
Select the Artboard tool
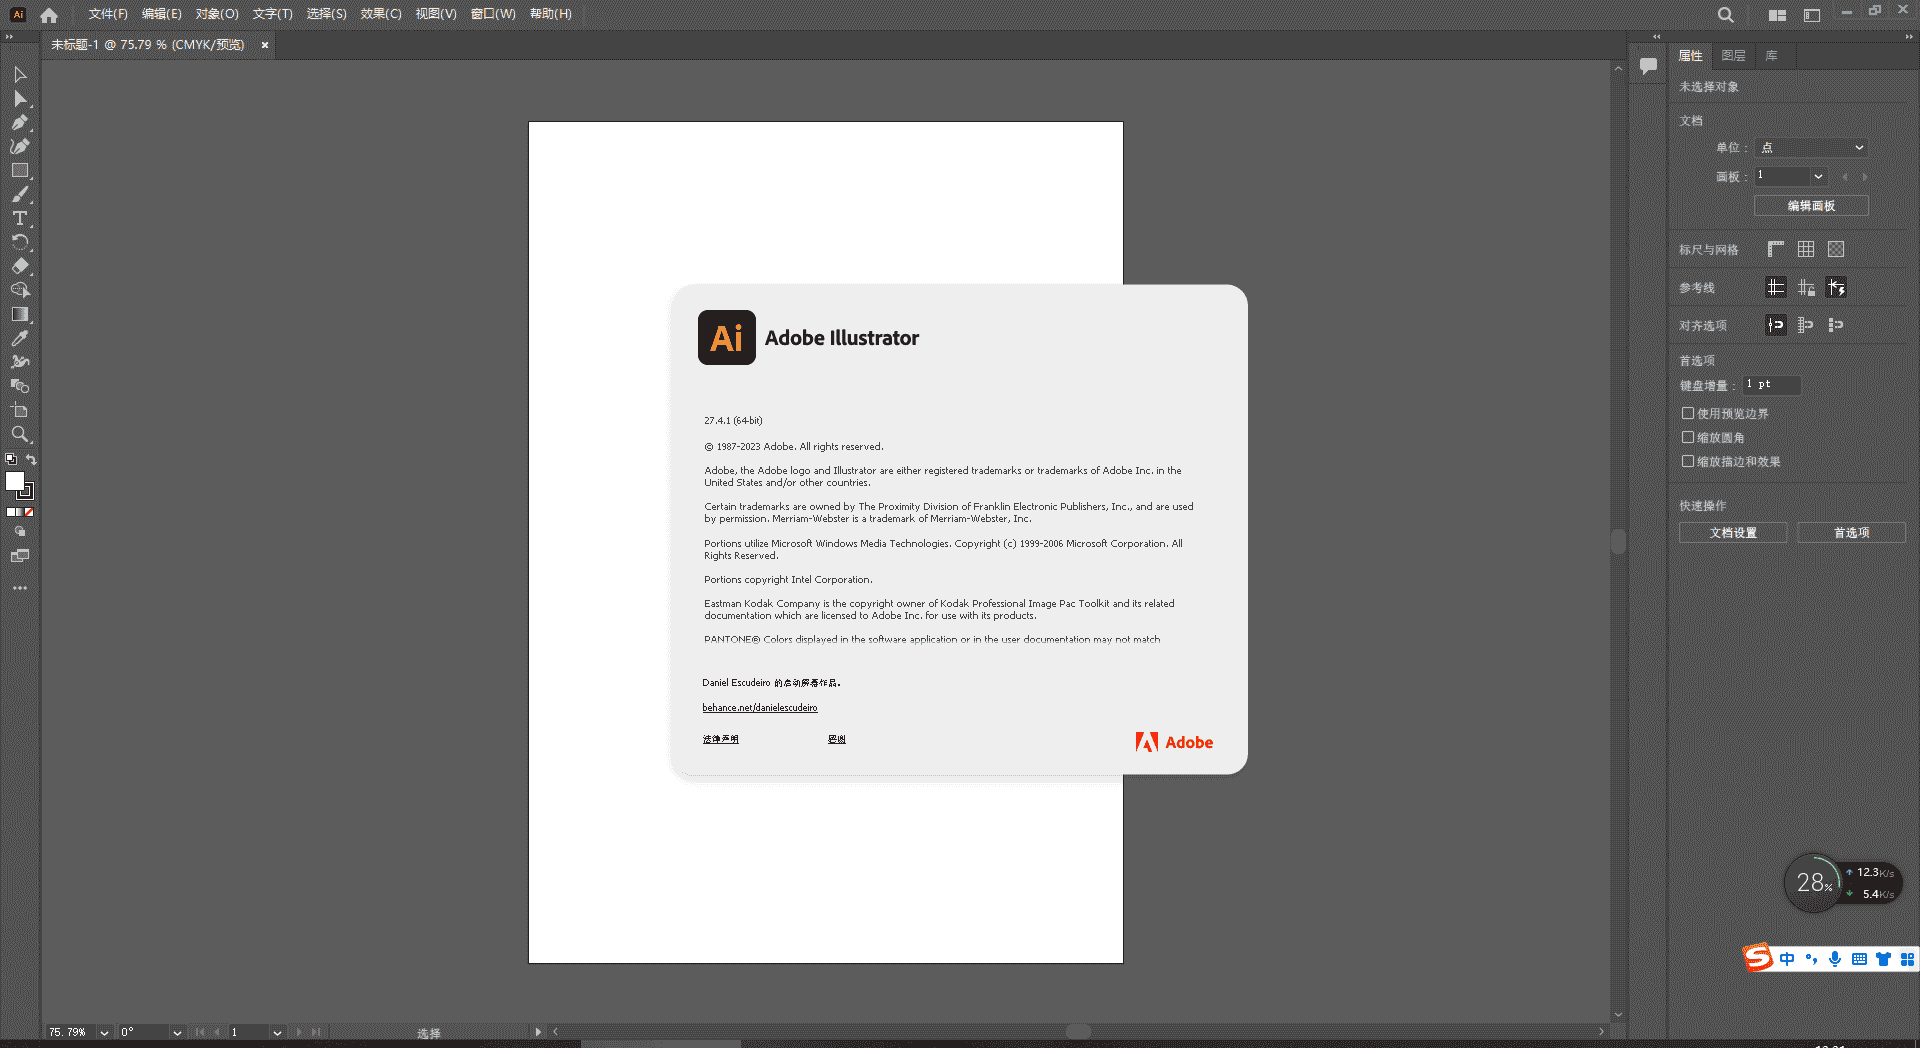pos(21,410)
